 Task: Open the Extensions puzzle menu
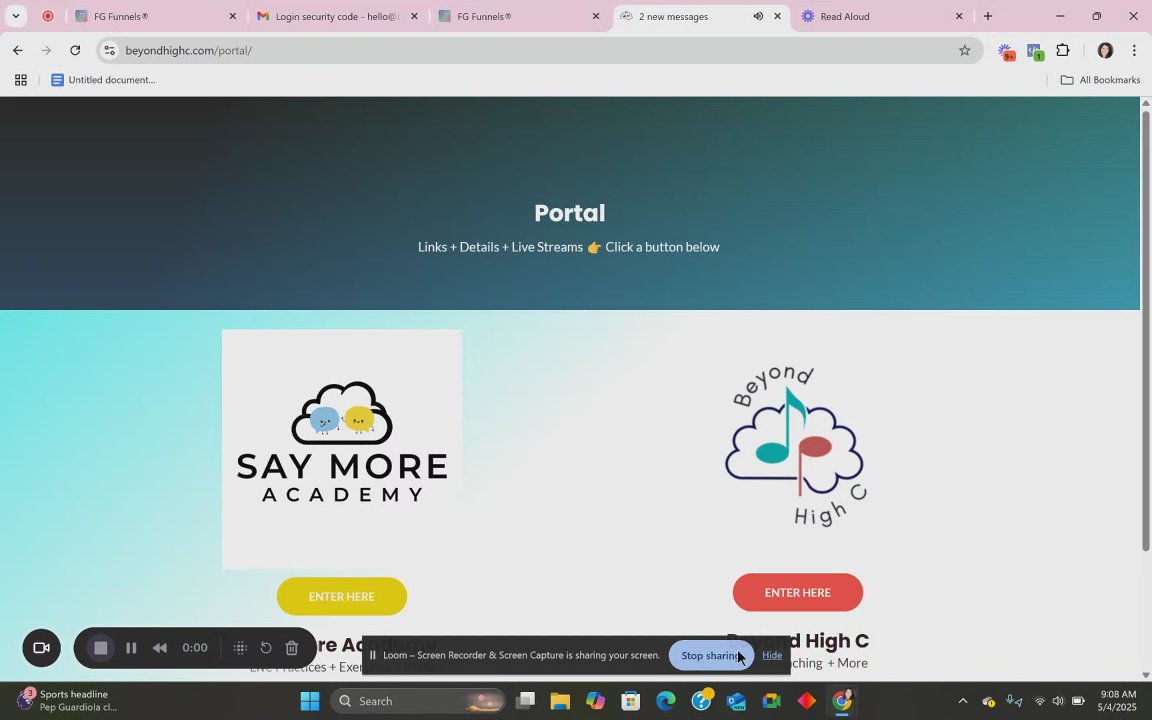click(1062, 50)
